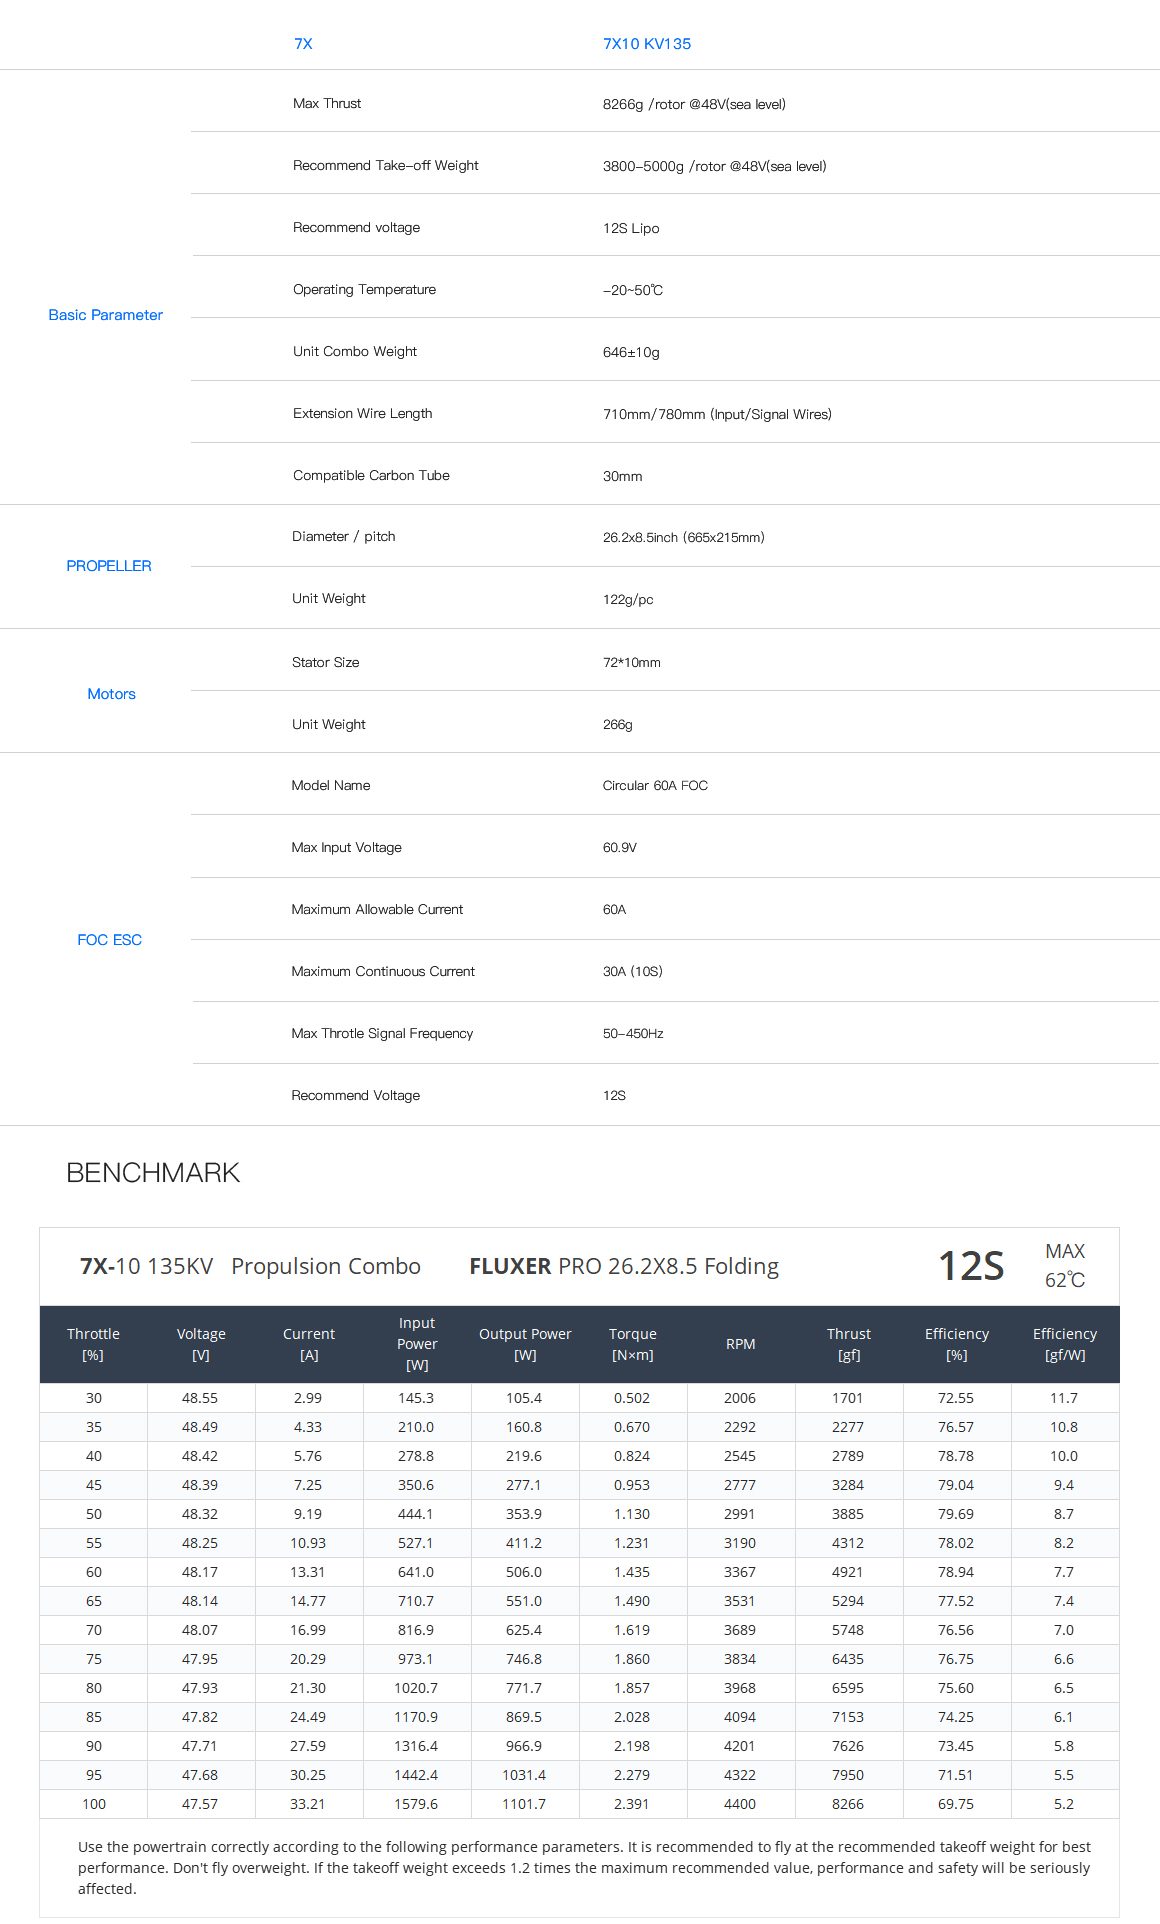Screen dimensions: 1160x1924
Task: Click the Efficiency [gf/W] column header
Action: tap(1064, 1344)
